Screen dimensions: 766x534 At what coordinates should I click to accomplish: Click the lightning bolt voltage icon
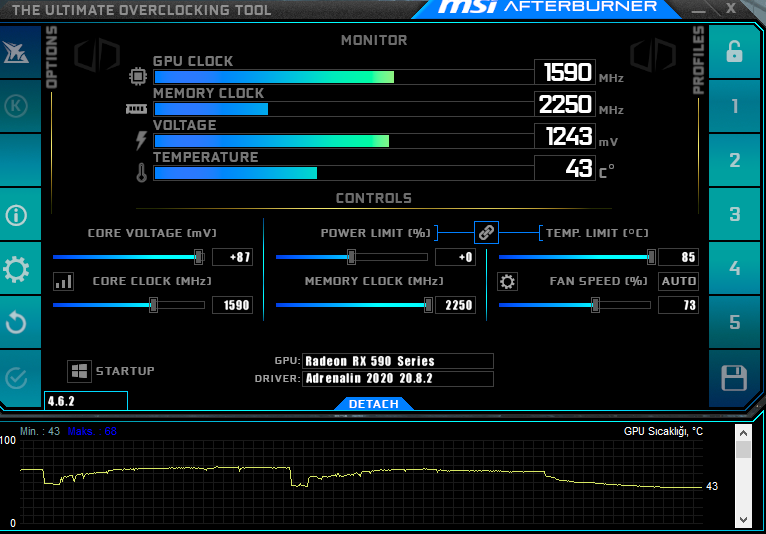[141, 140]
